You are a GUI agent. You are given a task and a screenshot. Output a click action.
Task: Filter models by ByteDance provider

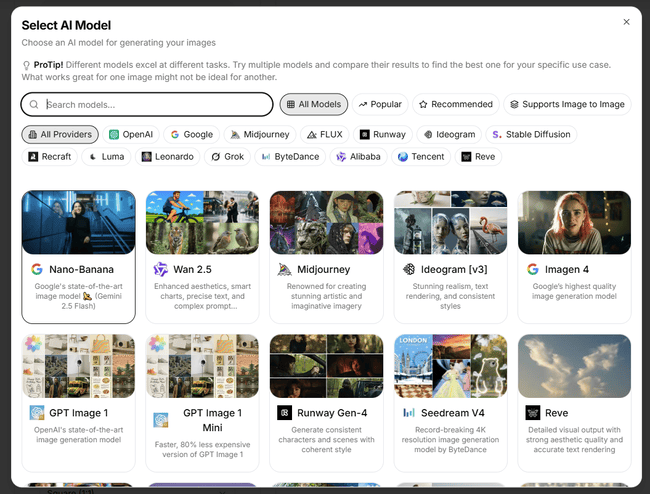click(291, 156)
